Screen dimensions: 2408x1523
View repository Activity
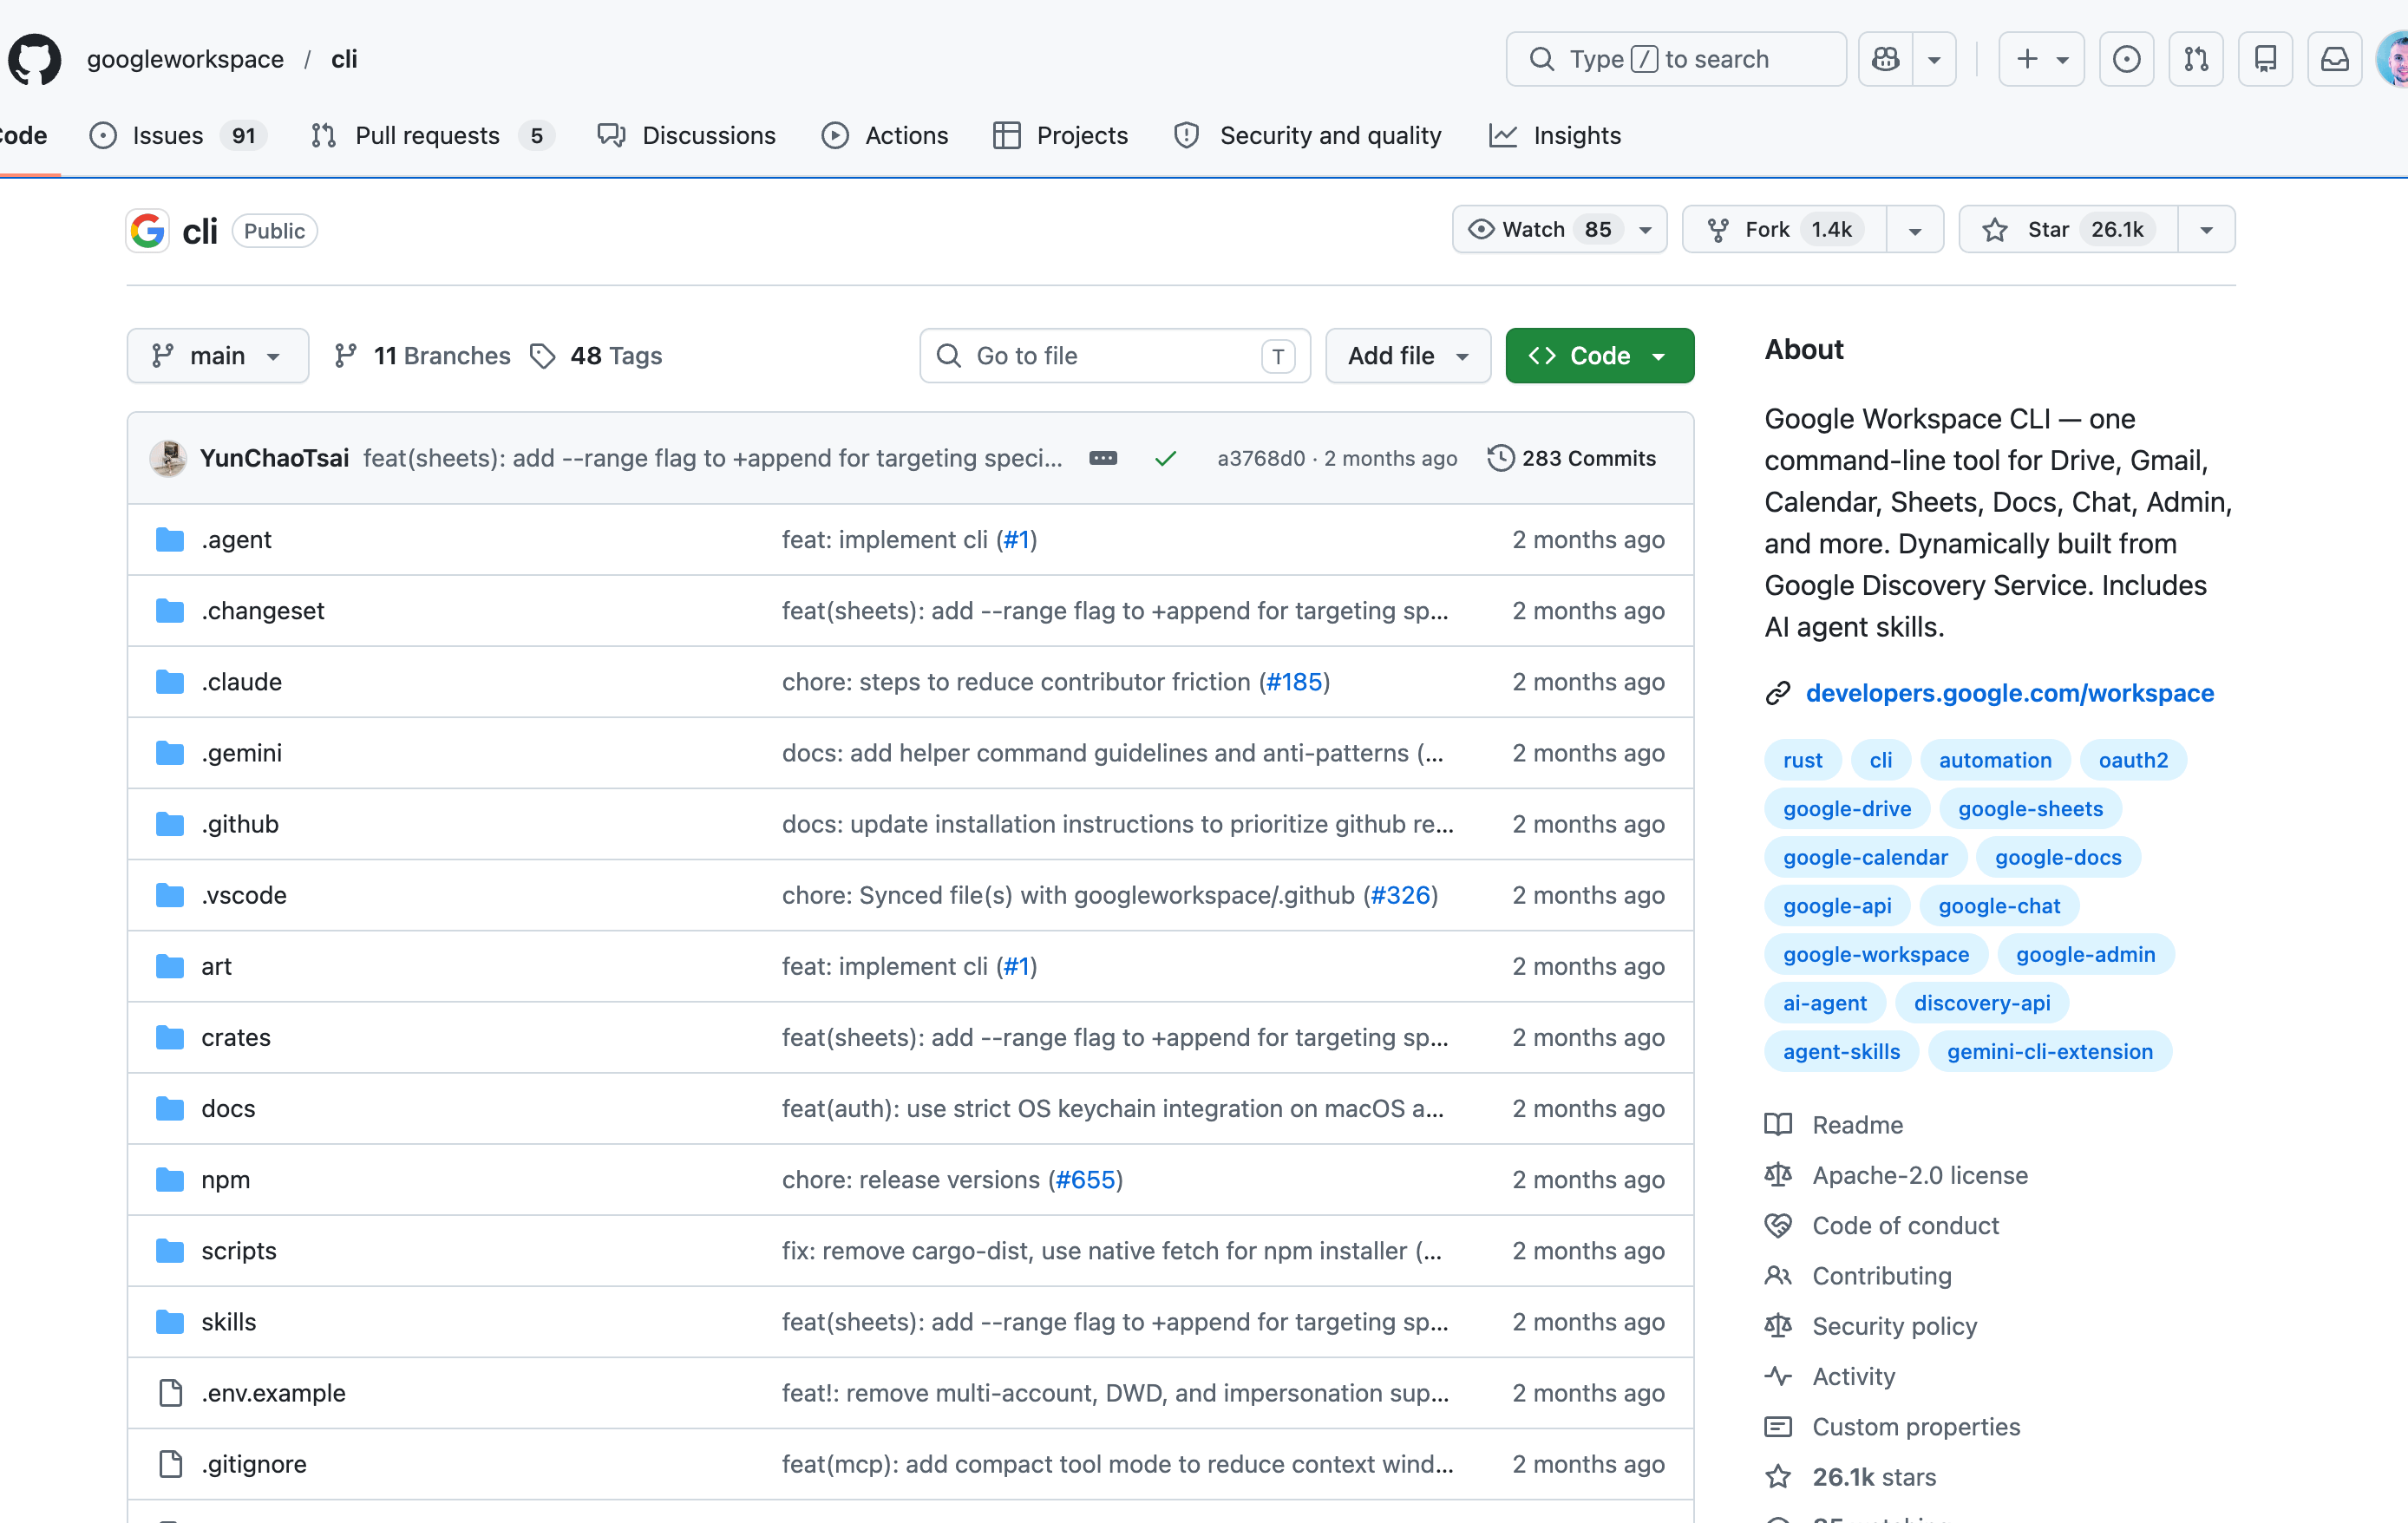(x=1853, y=1377)
